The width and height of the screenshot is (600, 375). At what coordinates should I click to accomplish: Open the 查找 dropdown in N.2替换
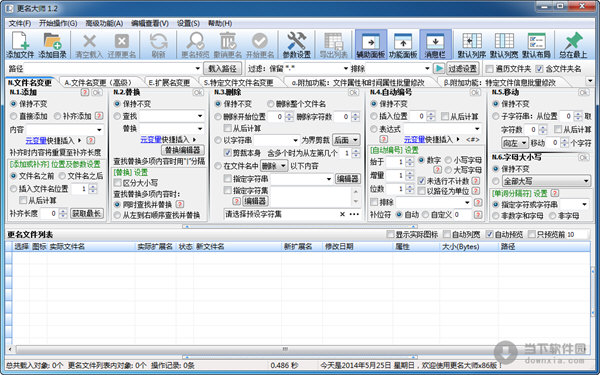click(x=200, y=116)
